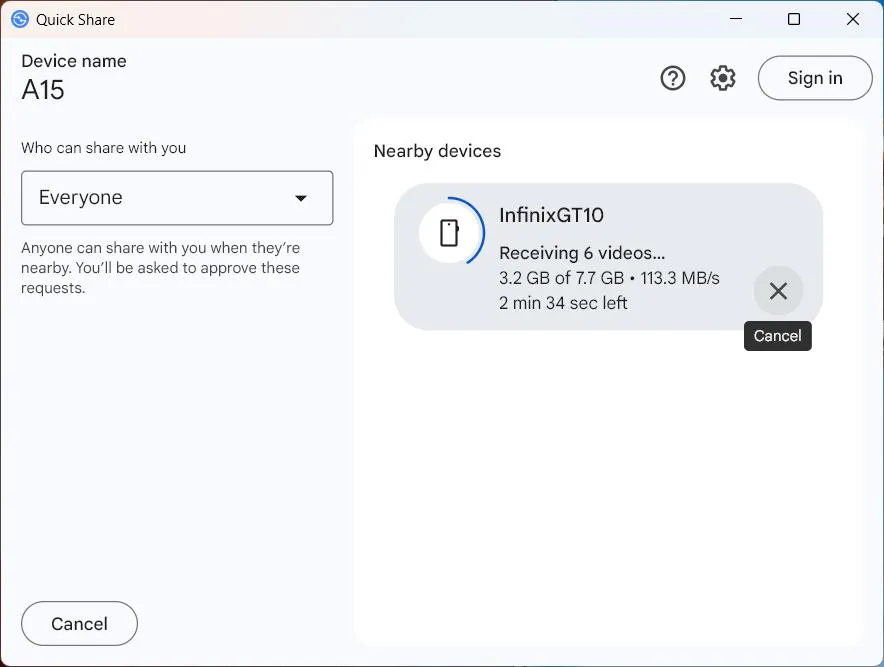This screenshot has width=884, height=667.
Task: Click the InfinixGT10 phone device icon
Action: (x=449, y=232)
